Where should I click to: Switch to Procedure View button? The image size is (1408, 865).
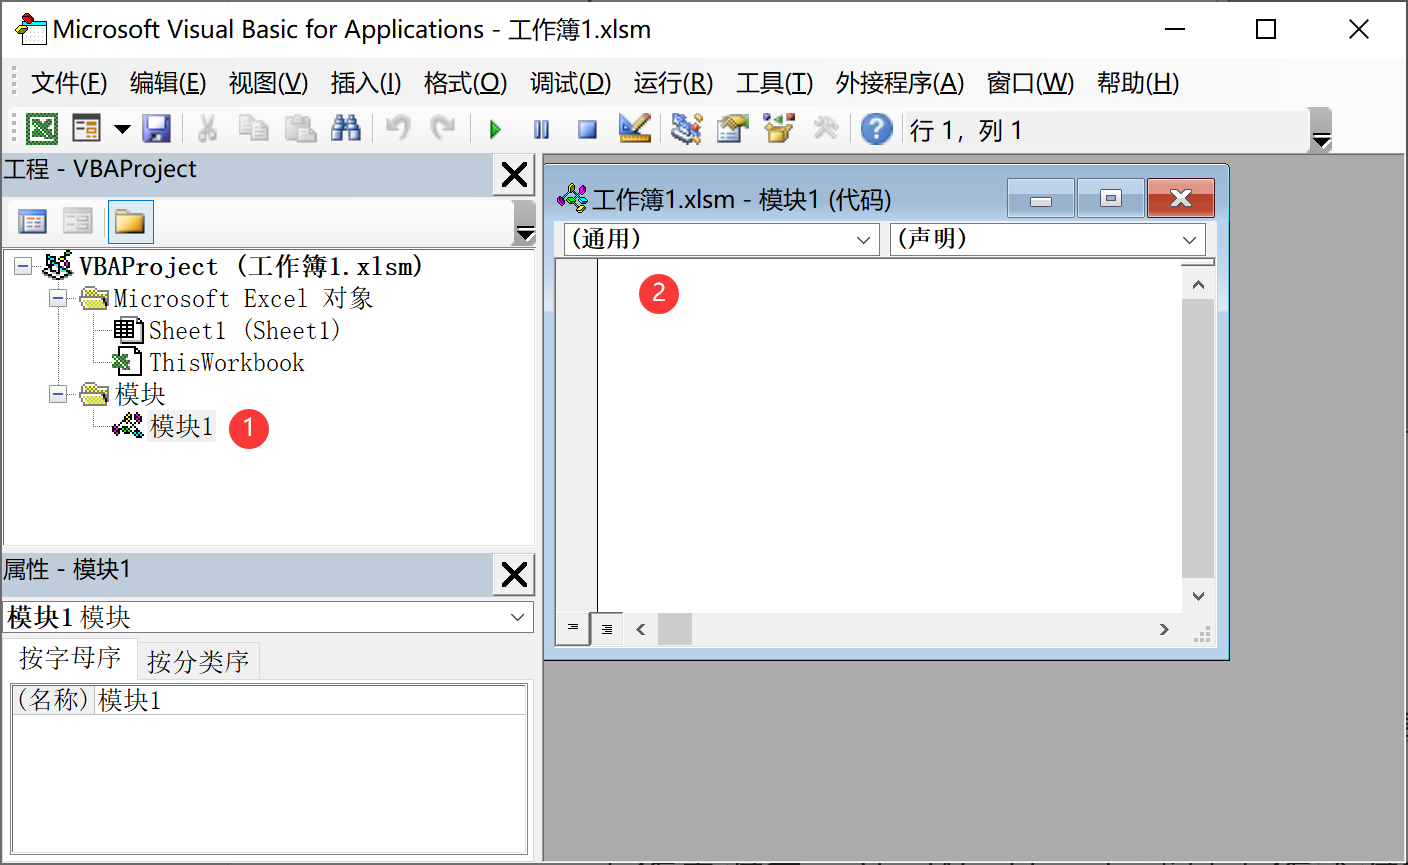(573, 628)
